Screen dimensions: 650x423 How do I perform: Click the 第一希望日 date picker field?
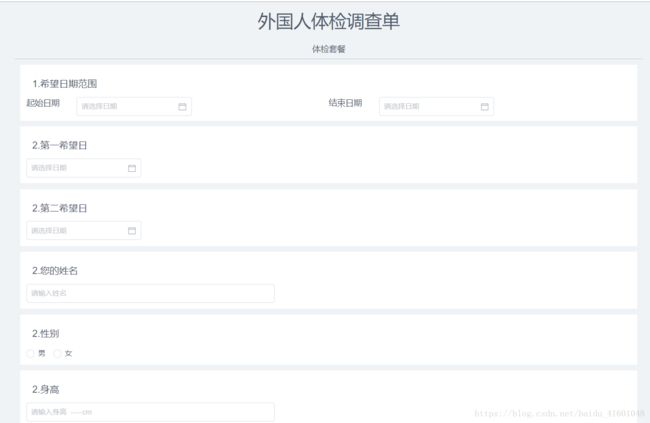[x=84, y=168]
